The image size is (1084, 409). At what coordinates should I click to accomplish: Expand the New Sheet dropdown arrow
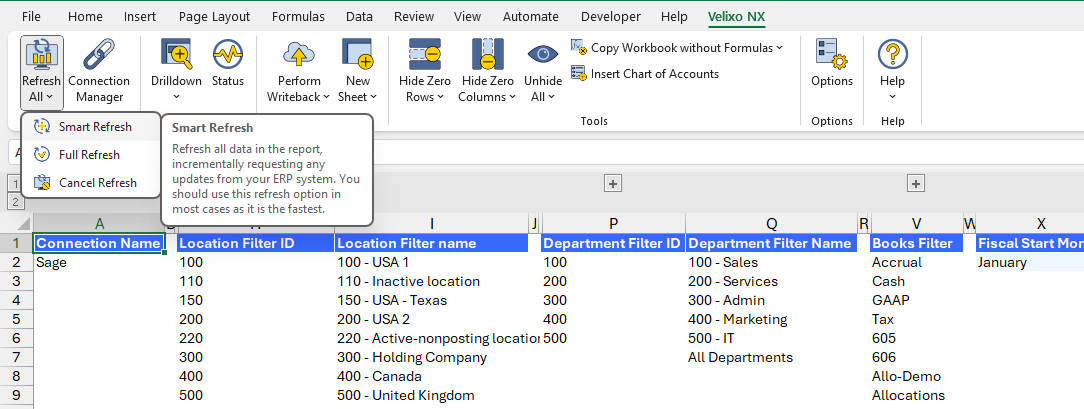(x=373, y=97)
